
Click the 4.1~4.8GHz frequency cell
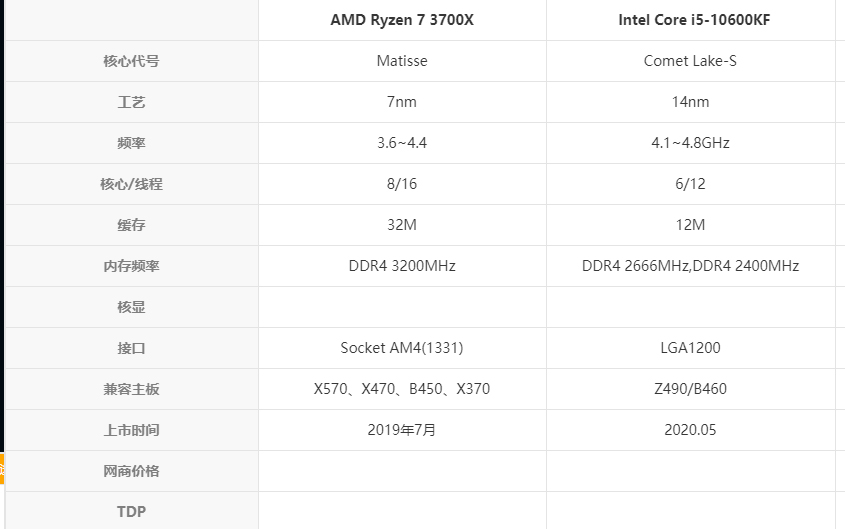click(690, 143)
